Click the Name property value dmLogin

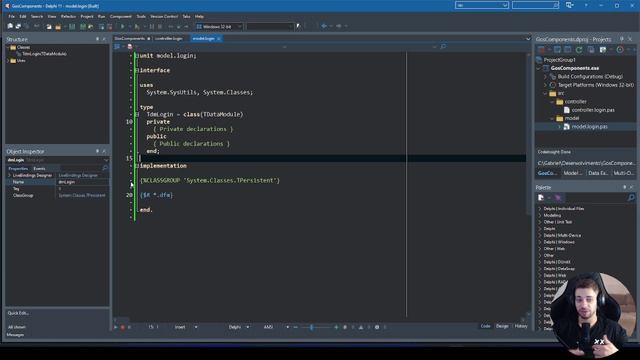[82, 182]
